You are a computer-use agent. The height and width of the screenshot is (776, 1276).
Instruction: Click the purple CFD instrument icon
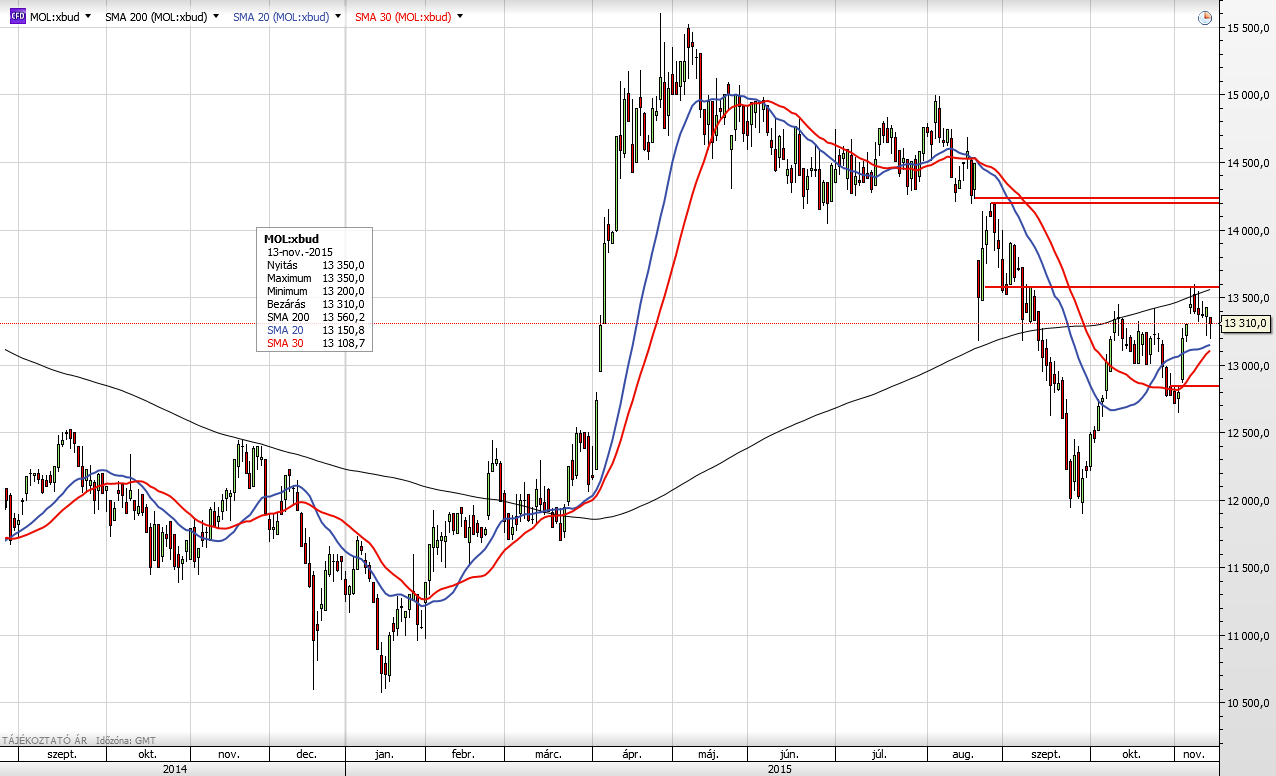(17, 17)
